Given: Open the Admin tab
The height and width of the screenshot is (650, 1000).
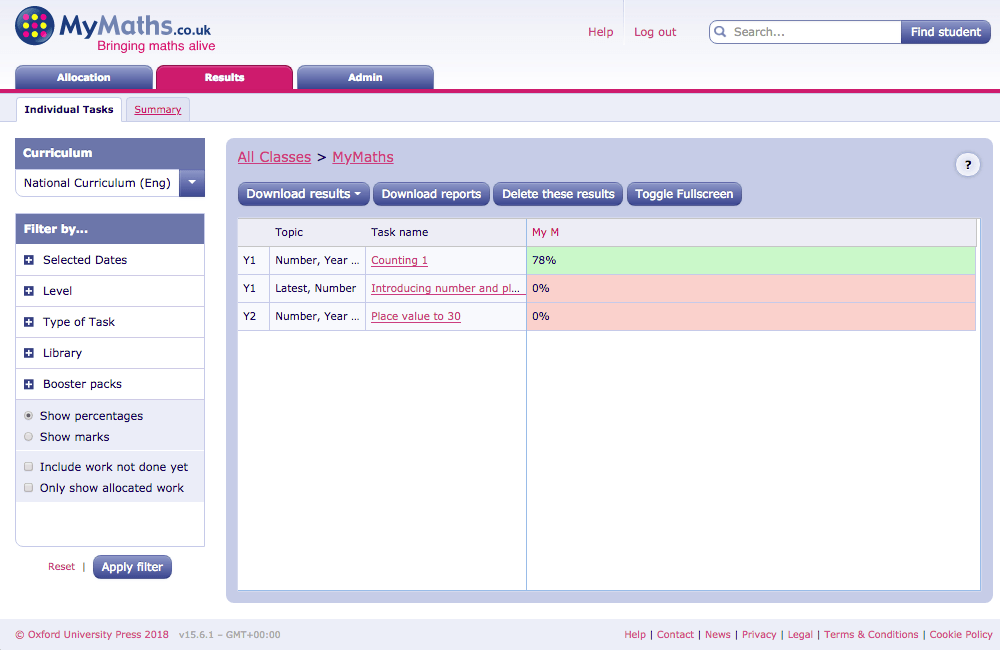Looking at the screenshot, I should [365, 76].
